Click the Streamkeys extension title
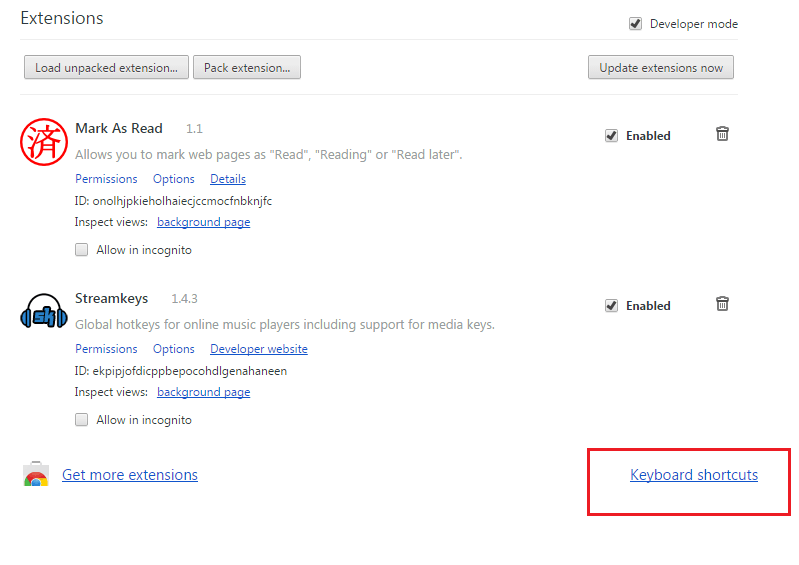This screenshot has height=565, width=799. (x=112, y=299)
